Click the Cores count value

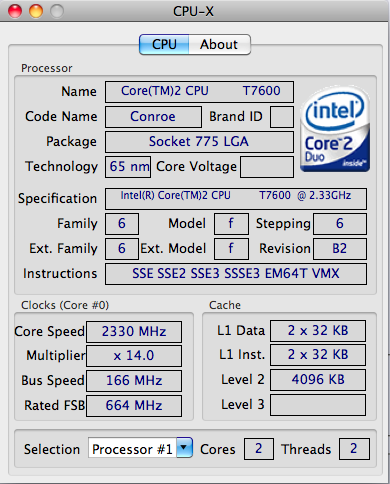(x=259, y=449)
